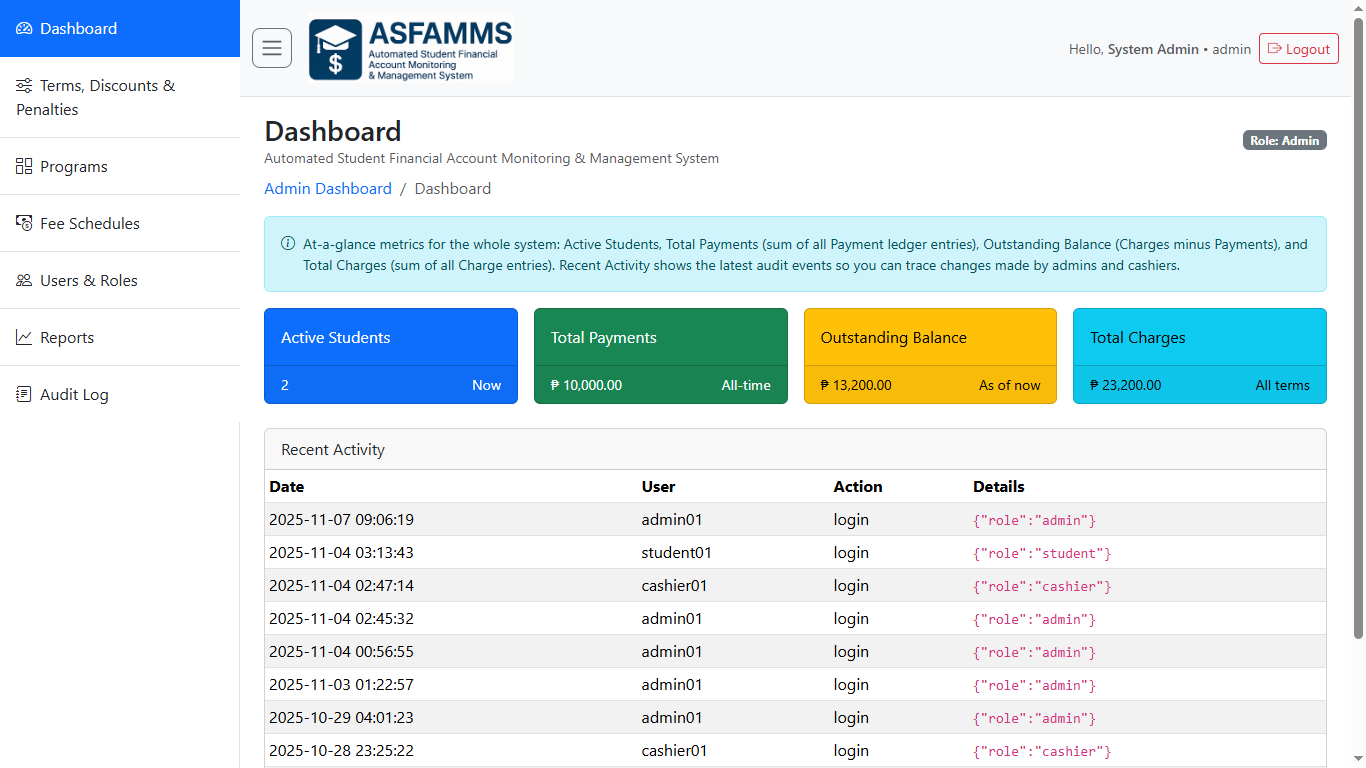Click the cash icon beside Fee Schedules
The image size is (1366, 768).
(24, 224)
